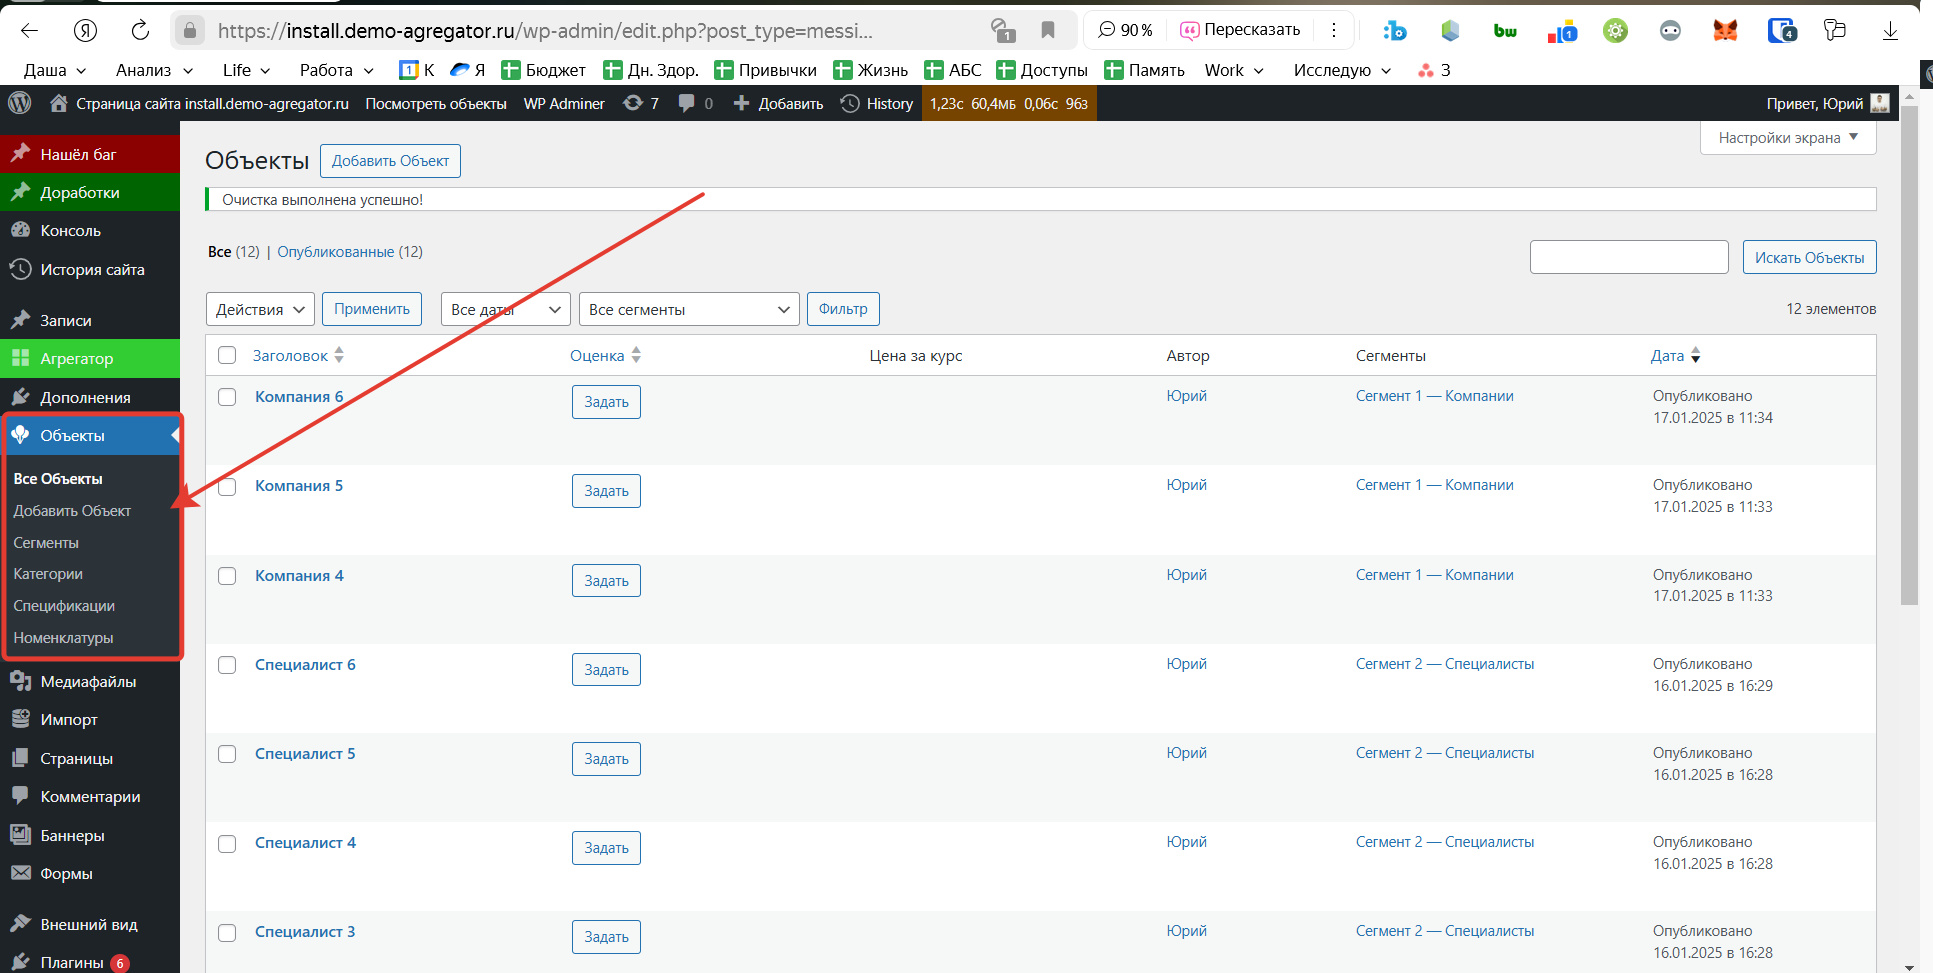
Task: Open the Действия bulk actions dropdown
Action: click(x=260, y=309)
